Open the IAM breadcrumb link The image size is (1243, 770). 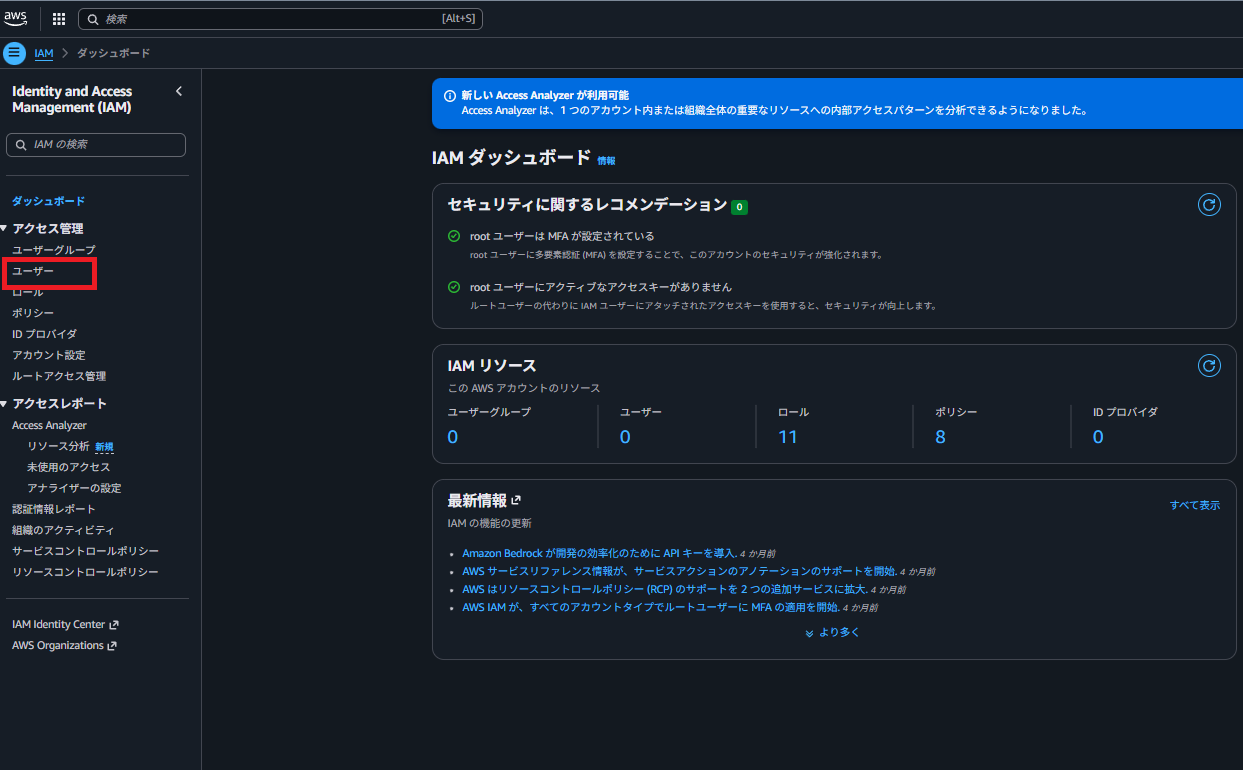point(43,53)
